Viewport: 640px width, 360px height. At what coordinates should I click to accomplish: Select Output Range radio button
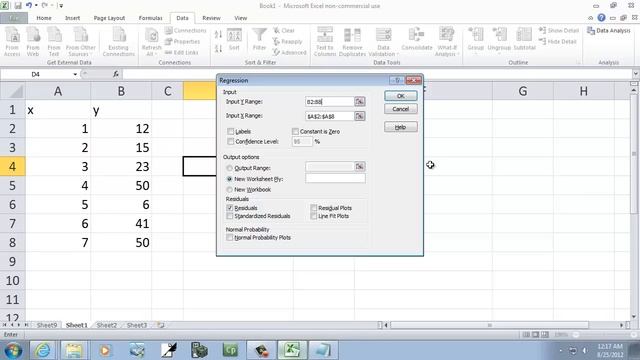(x=229, y=168)
